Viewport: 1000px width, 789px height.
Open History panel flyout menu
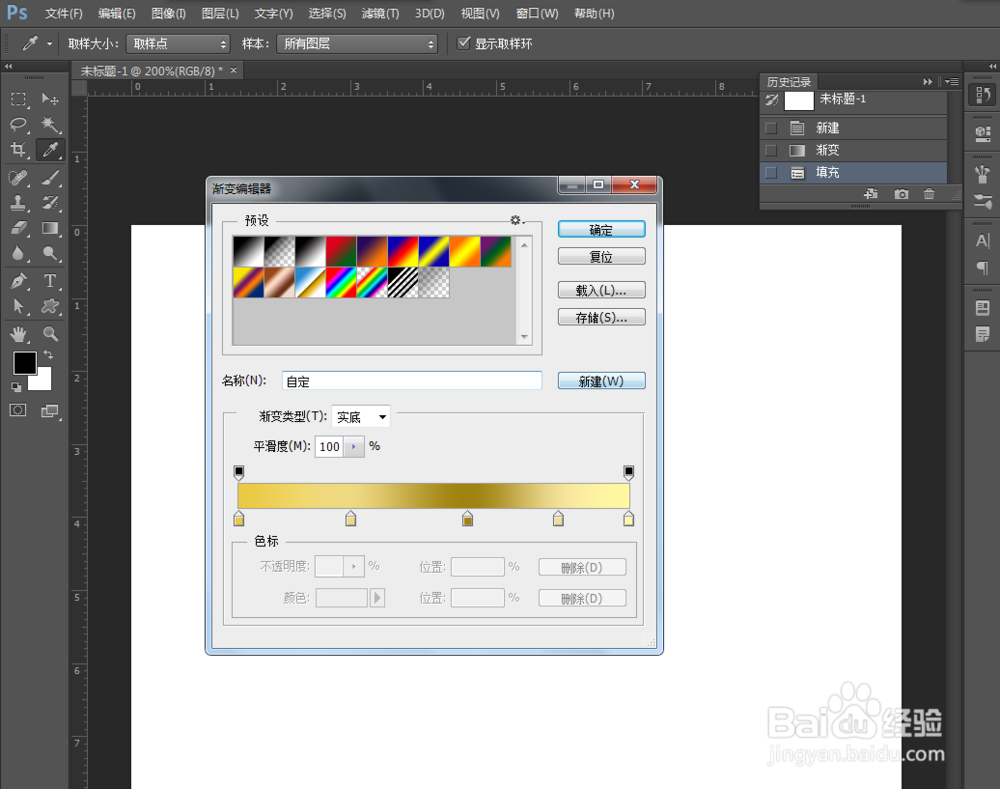click(x=952, y=82)
